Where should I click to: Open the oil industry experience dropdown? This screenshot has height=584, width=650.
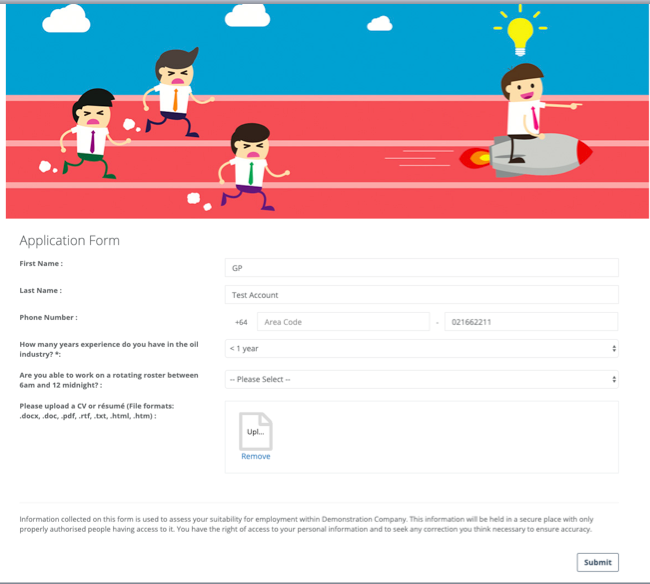pos(422,349)
